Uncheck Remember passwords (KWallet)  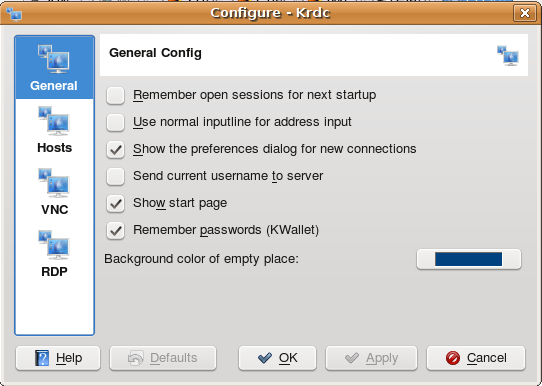click(x=115, y=230)
